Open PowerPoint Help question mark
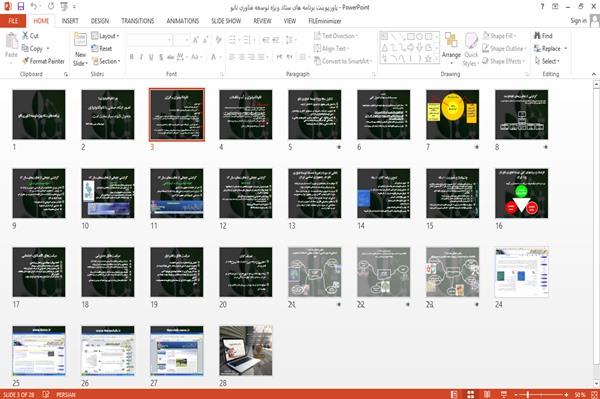The image size is (600, 399). [542, 7]
